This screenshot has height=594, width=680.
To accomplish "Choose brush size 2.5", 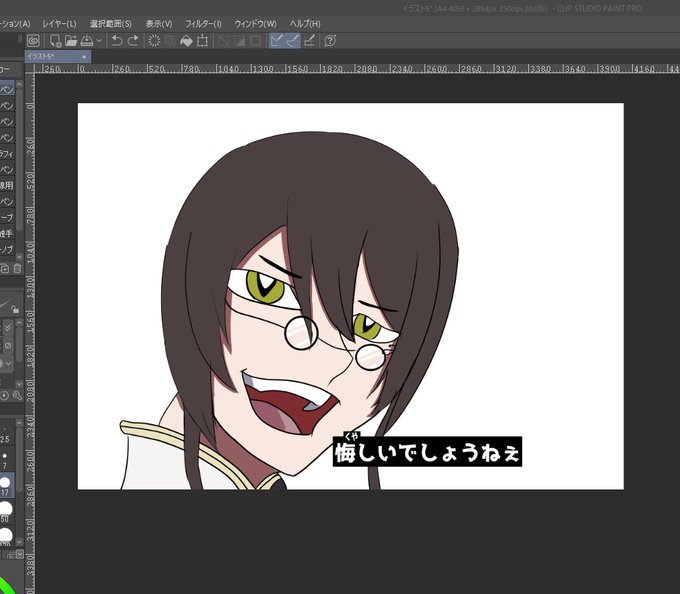I will click(4, 434).
